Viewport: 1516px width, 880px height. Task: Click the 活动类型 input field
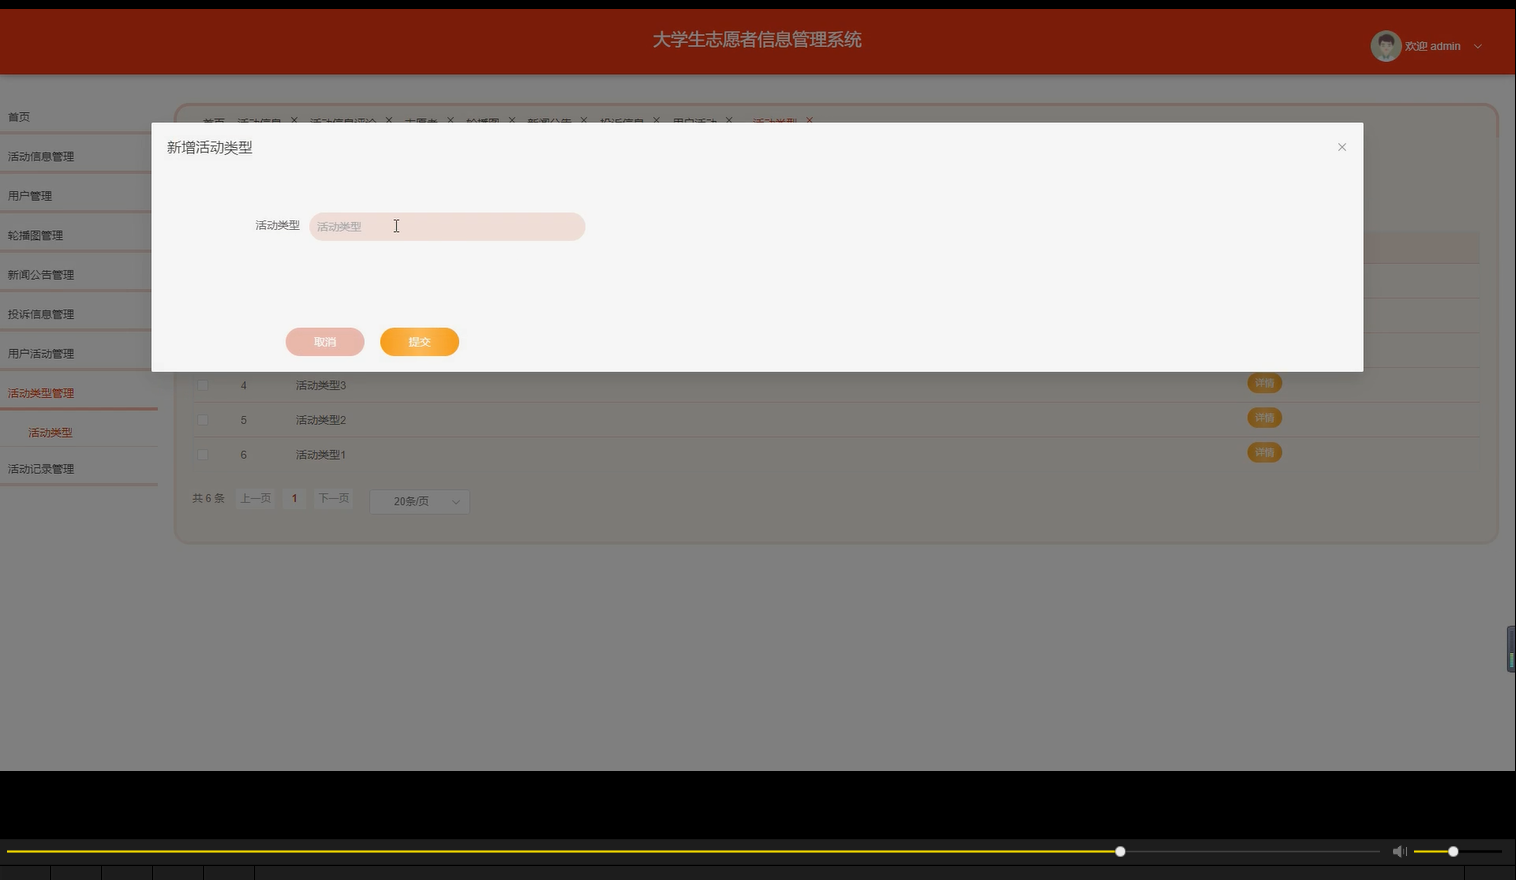[447, 226]
